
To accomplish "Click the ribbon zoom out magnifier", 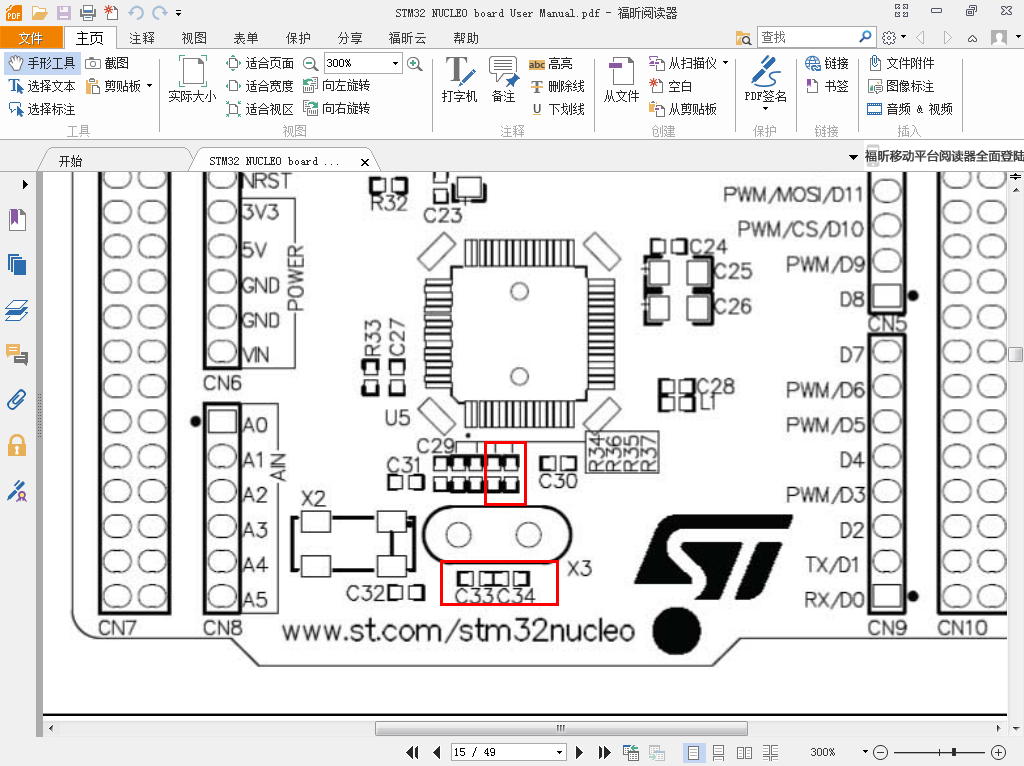I will click(x=311, y=63).
